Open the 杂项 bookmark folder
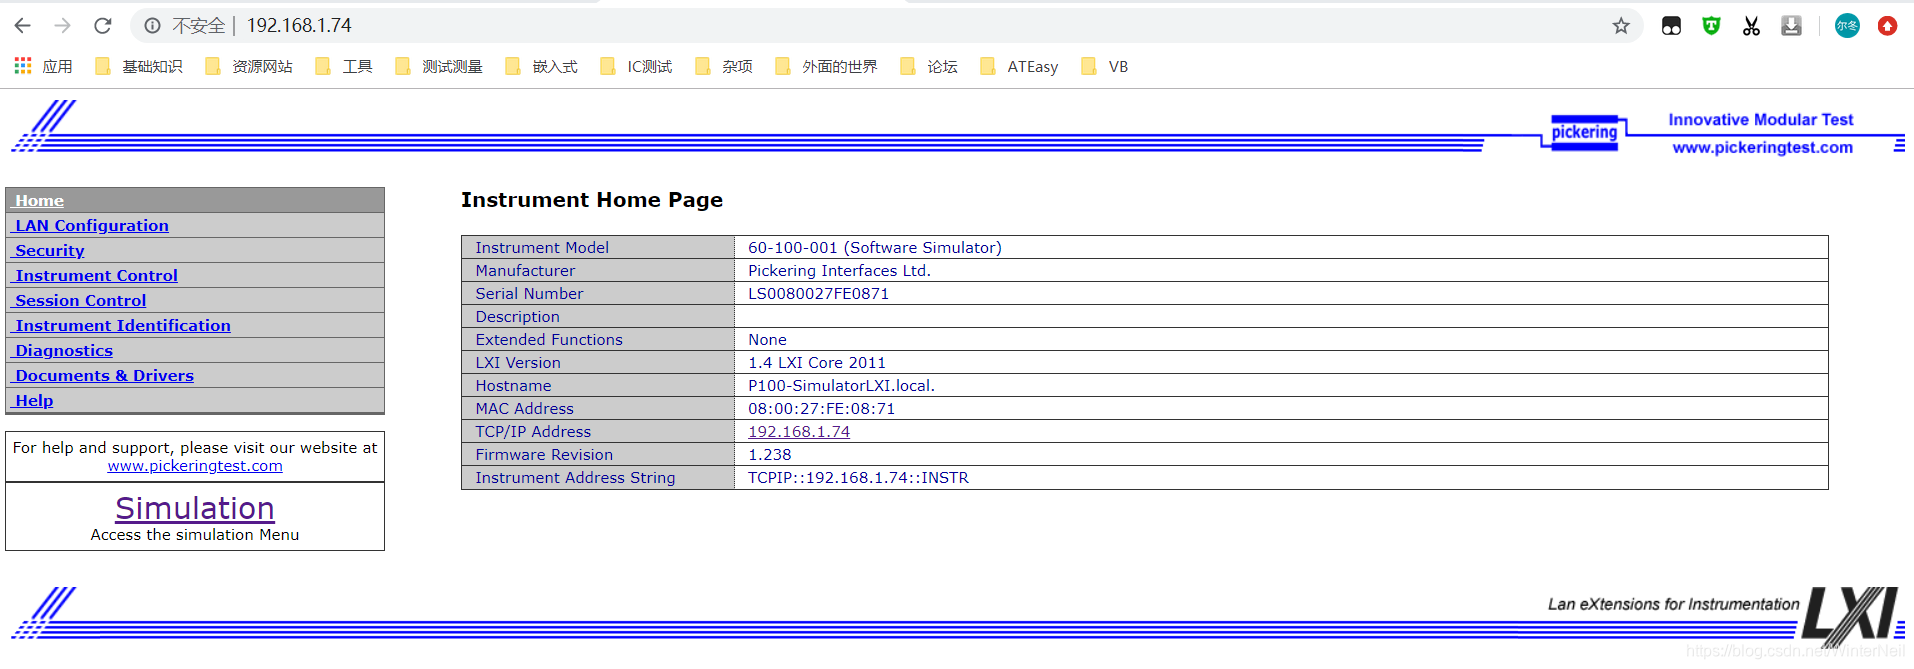Image resolution: width=1914 pixels, height=669 pixels. point(724,67)
